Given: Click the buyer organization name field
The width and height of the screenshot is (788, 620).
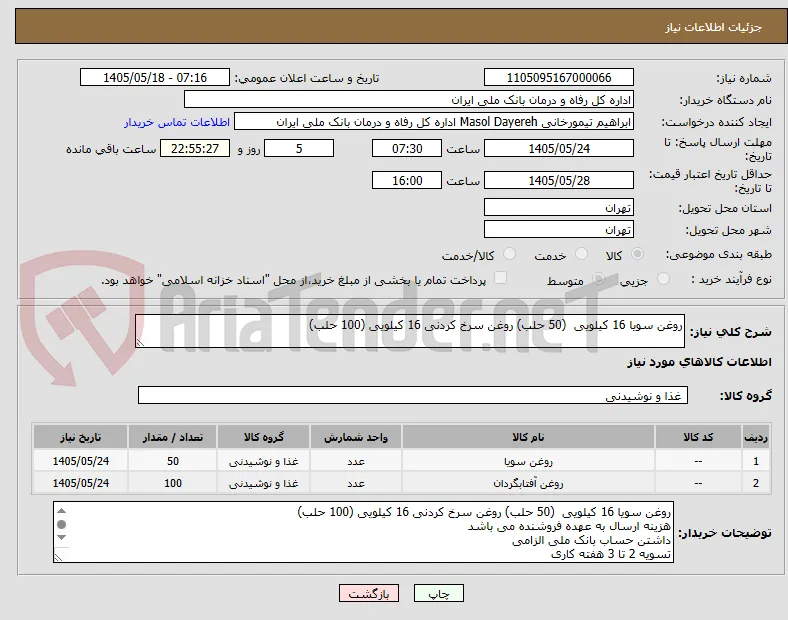Looking at the screenshot, I should point(409,99).
